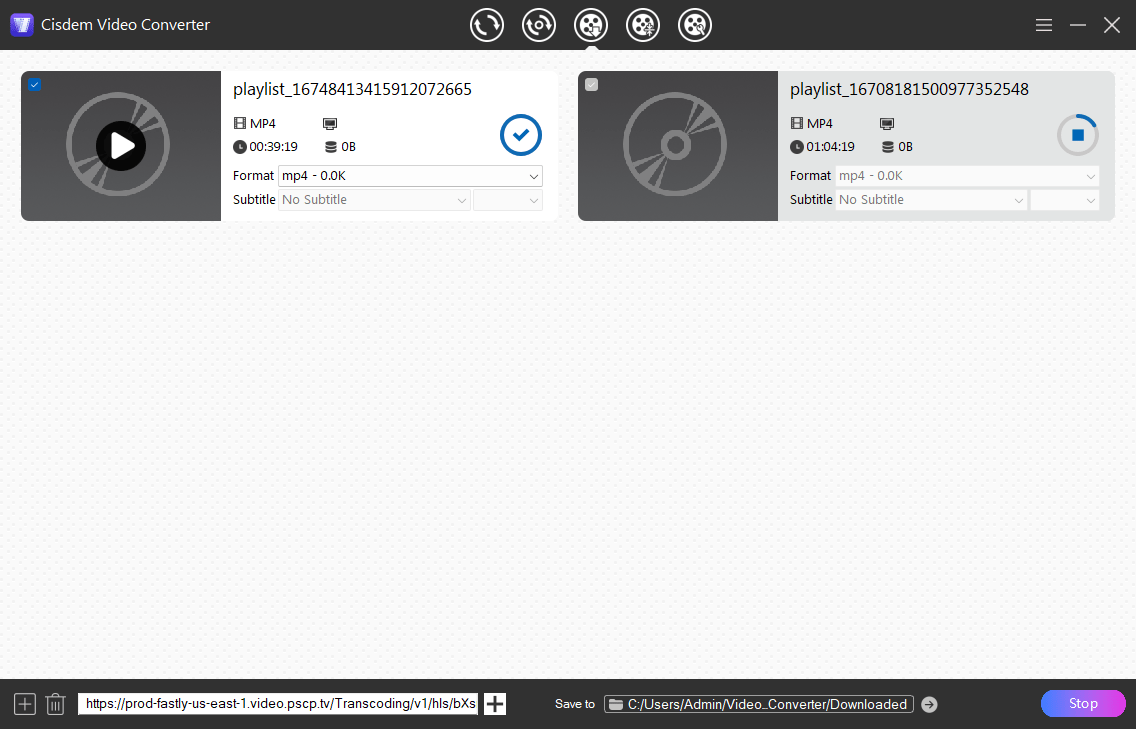This screenshot has width=1136, height=729.
Task: Switch to the Convert tab icon
Action: [487, 25]
